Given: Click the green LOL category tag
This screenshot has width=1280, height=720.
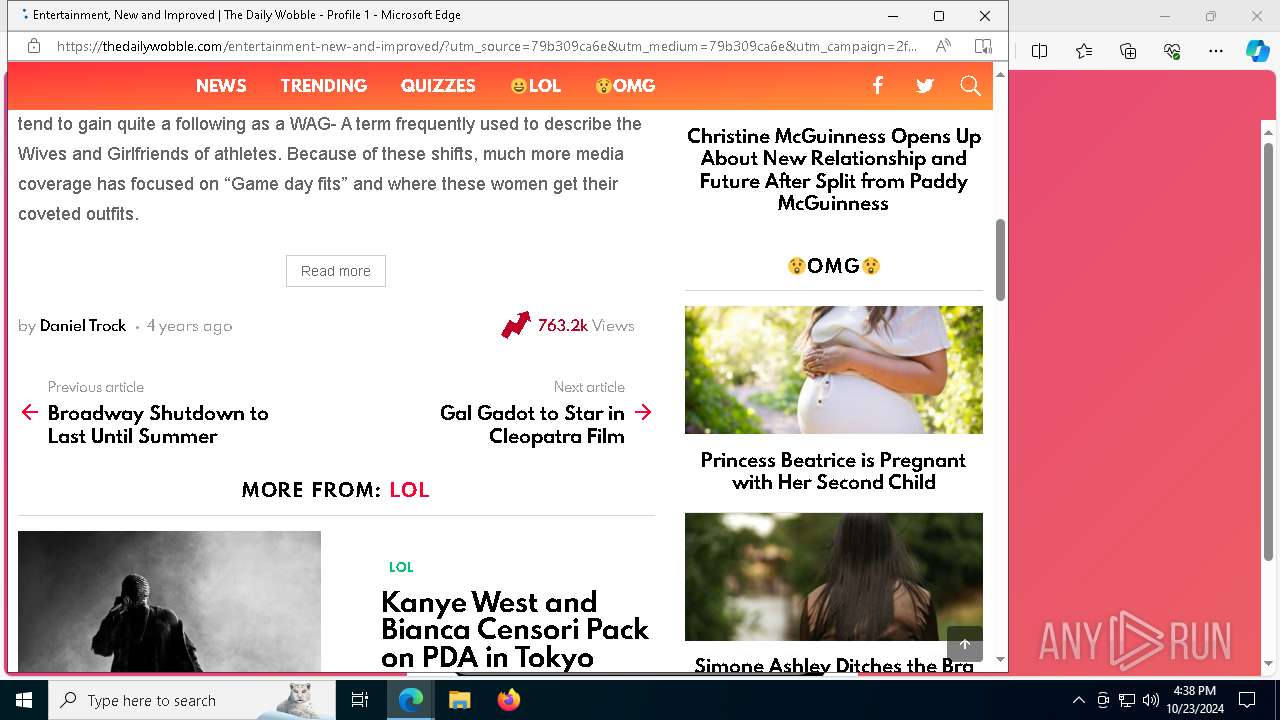Looking at the screenshot, I should point(401,567).
